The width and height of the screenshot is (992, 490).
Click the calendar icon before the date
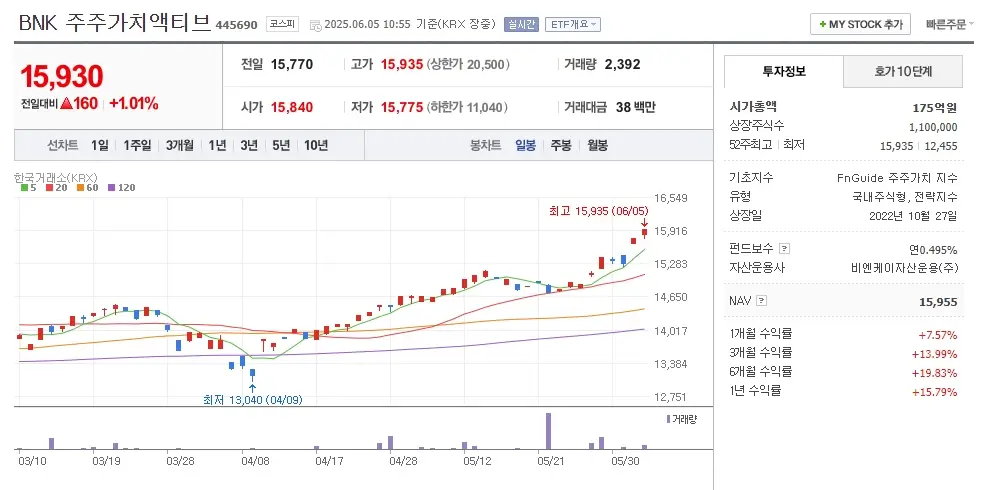[316, 24]
